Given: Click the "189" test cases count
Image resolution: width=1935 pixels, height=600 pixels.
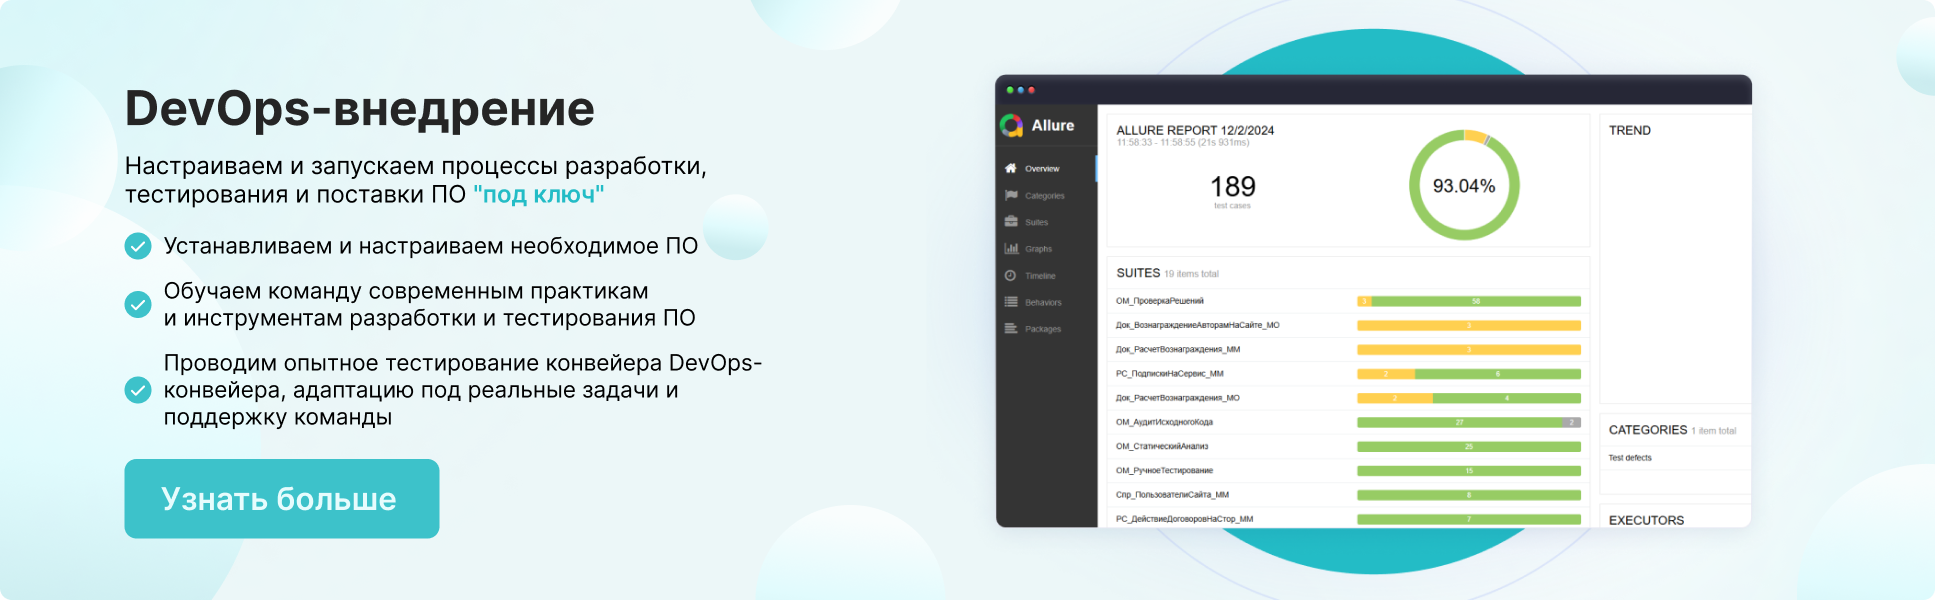Looking at the screenshot, I should (1233, 187).
